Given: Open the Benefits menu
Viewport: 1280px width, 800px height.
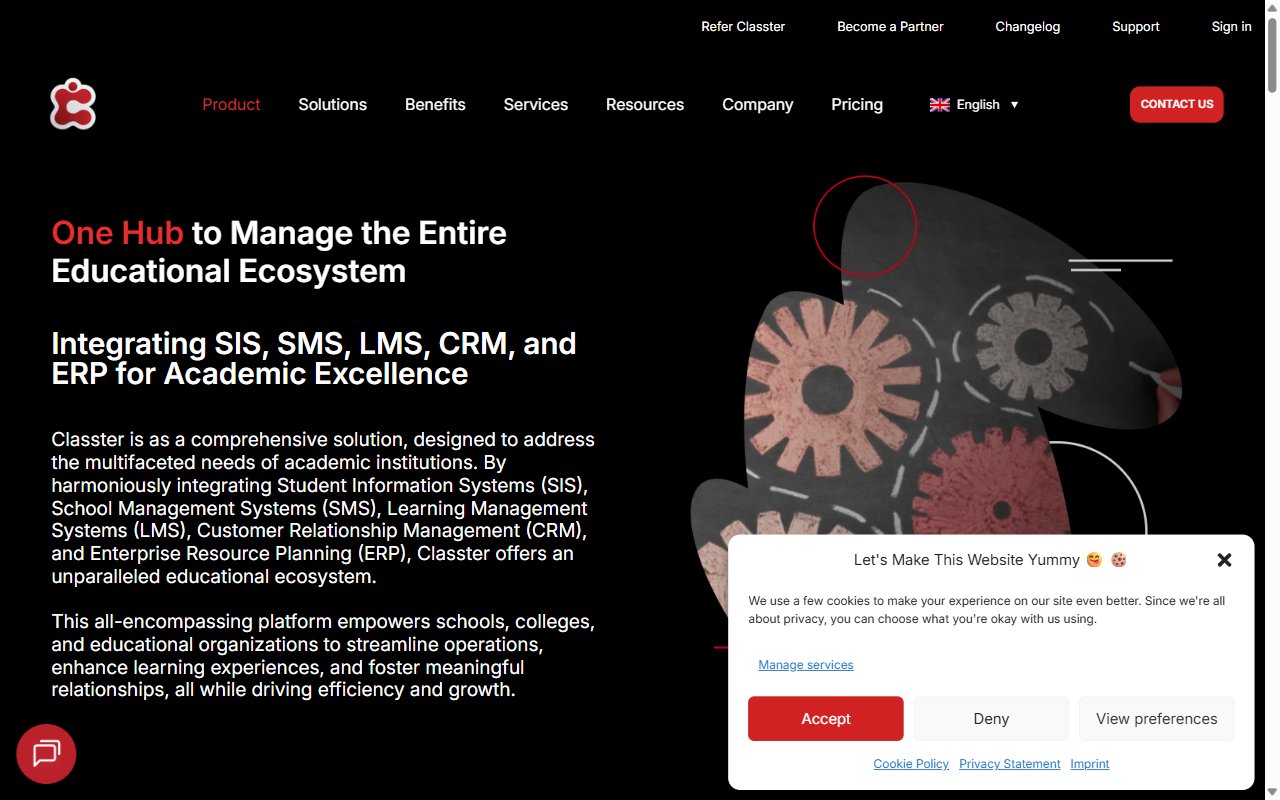Looking at the screenshot, I should pos(435,104).
